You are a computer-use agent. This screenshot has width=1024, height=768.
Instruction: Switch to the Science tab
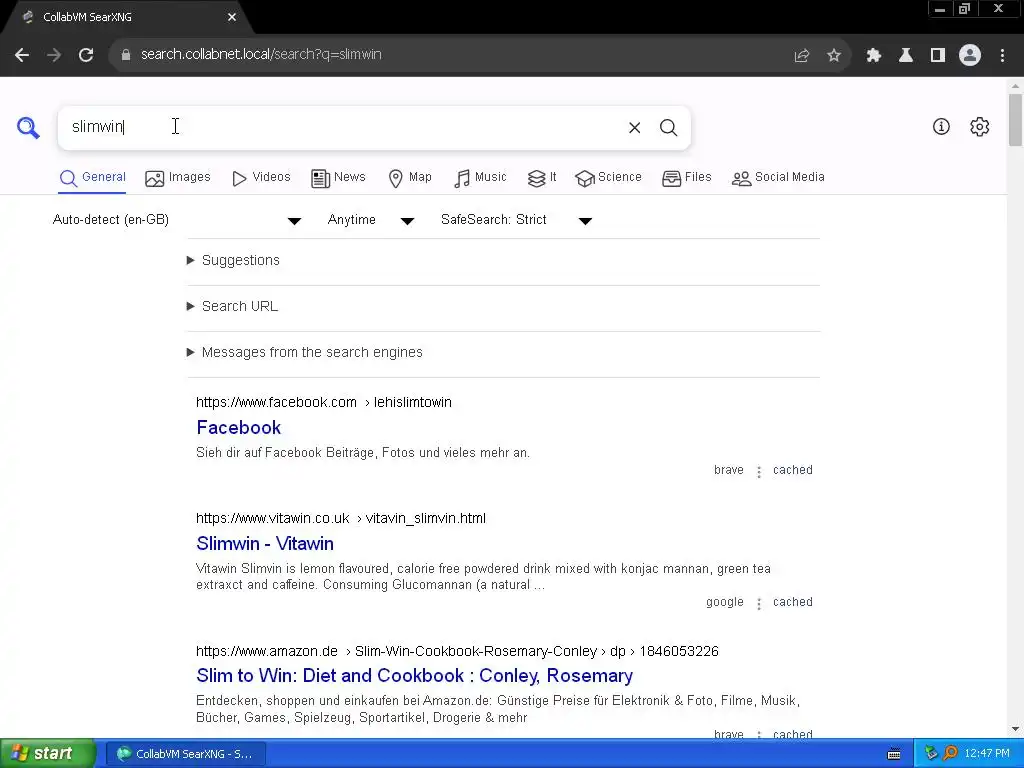609,178
